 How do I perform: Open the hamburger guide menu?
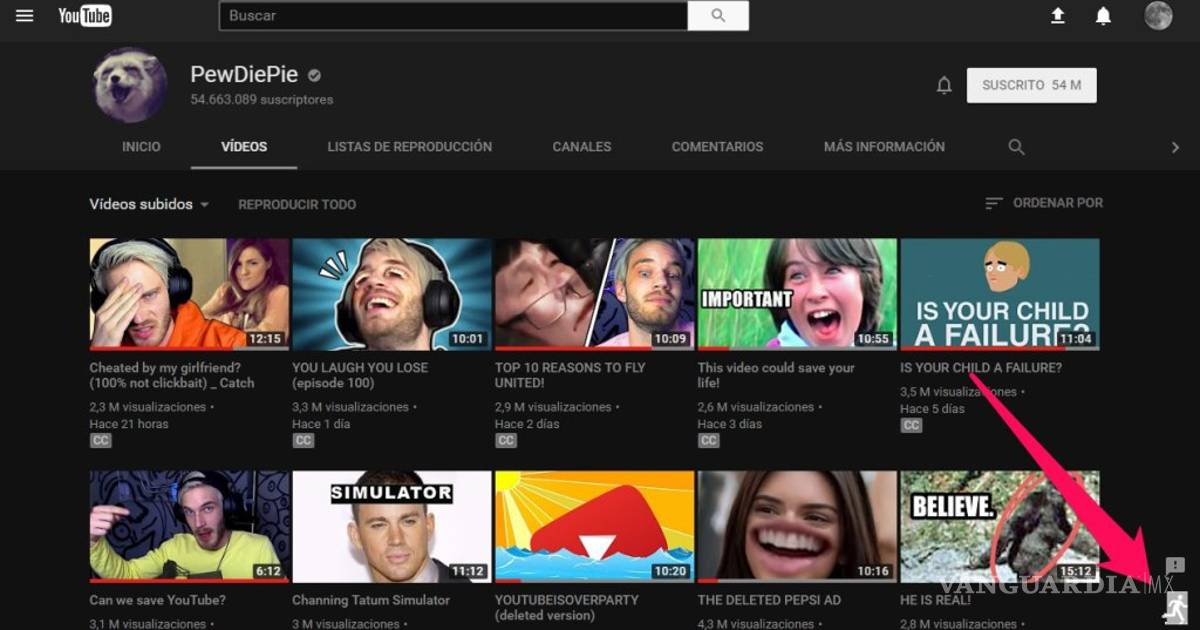click(24, 16)
